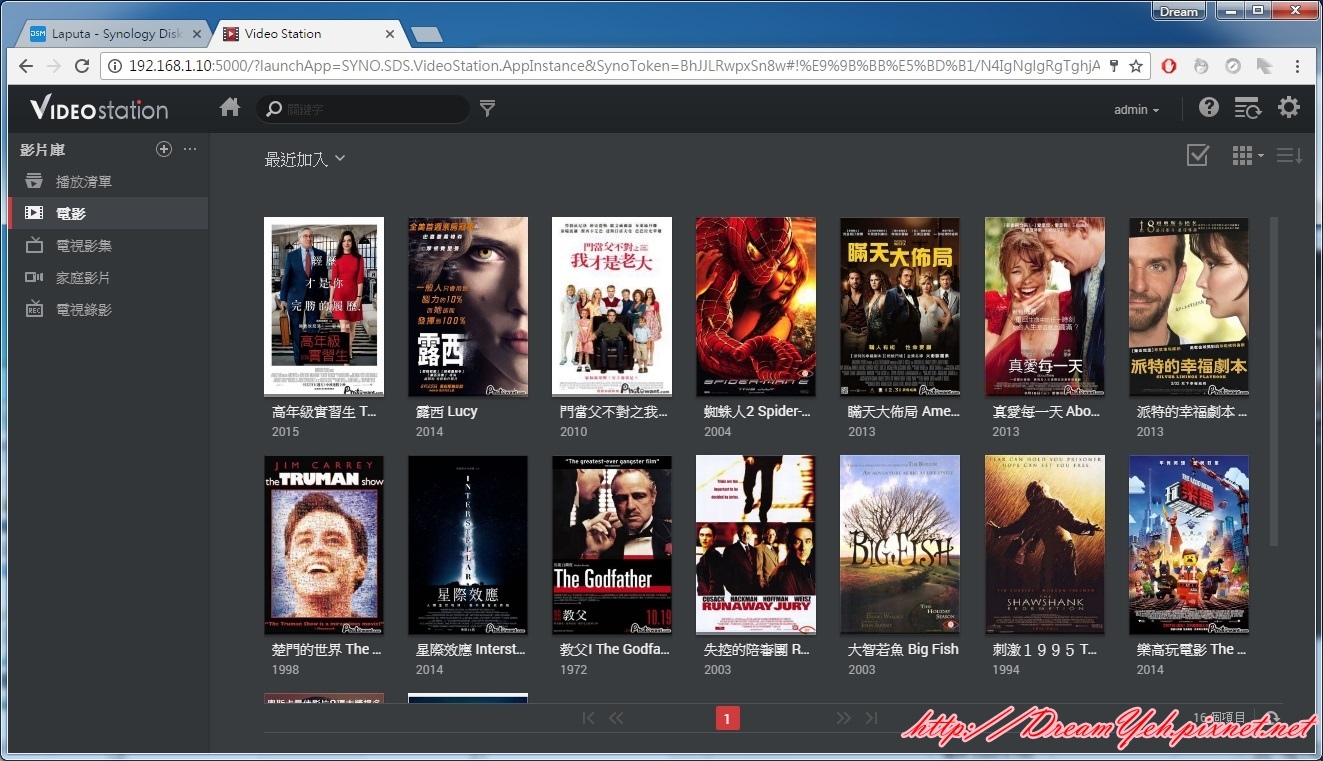
Task: Switch to the Laputa Synology browser tab
Action: pos(111,33)
